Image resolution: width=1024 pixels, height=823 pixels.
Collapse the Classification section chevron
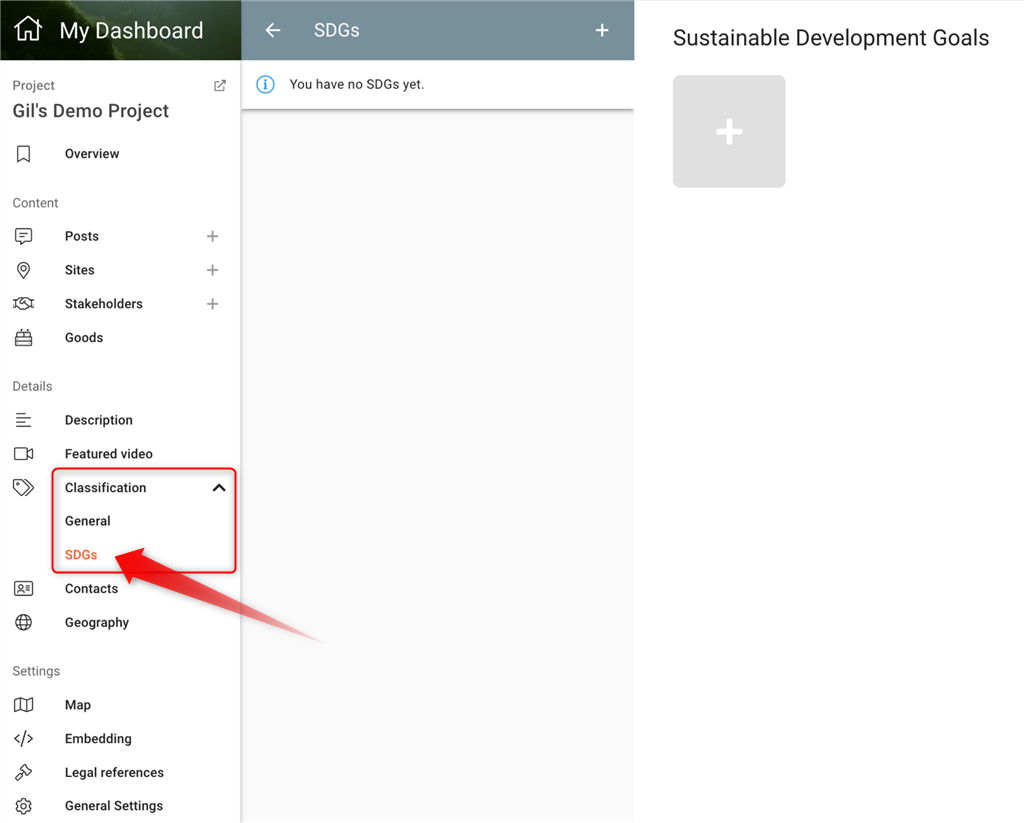(219, 488)
